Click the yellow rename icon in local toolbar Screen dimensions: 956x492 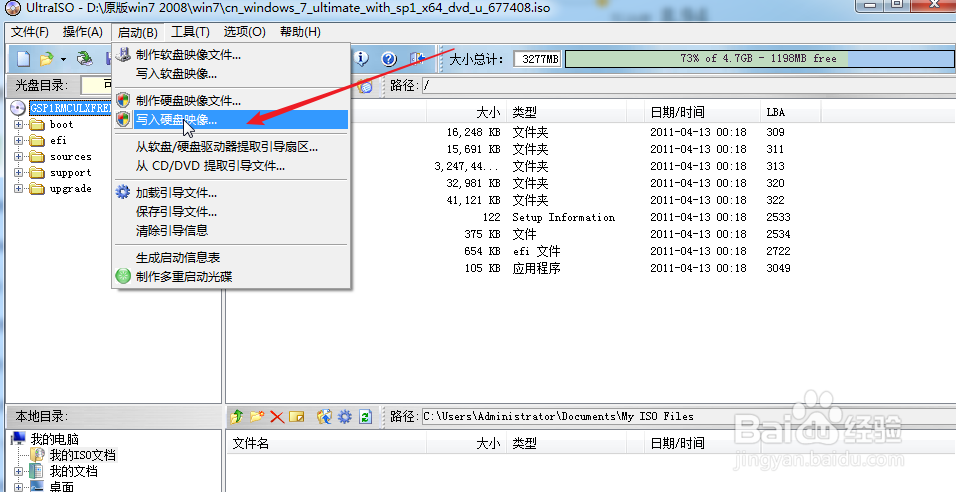297,416
